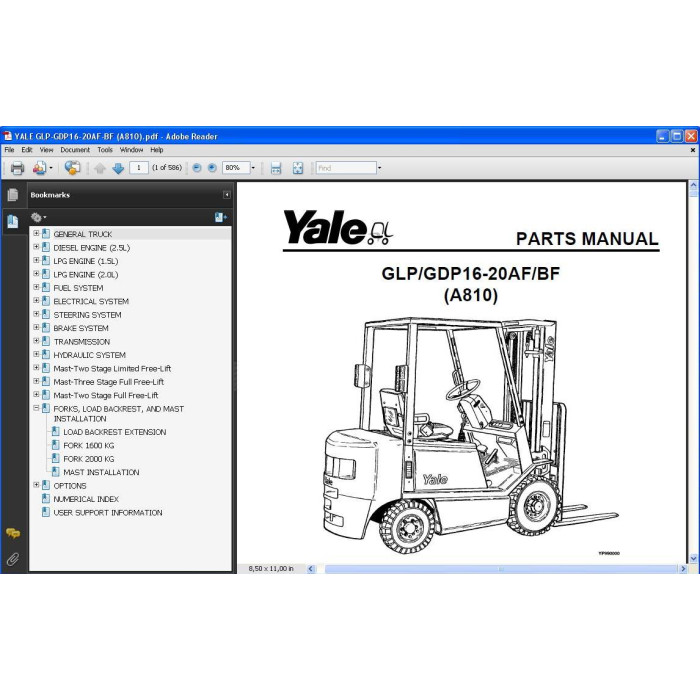Screen dimensions: 700x700
Task: Open the Help menu
Action: [157, 150]
